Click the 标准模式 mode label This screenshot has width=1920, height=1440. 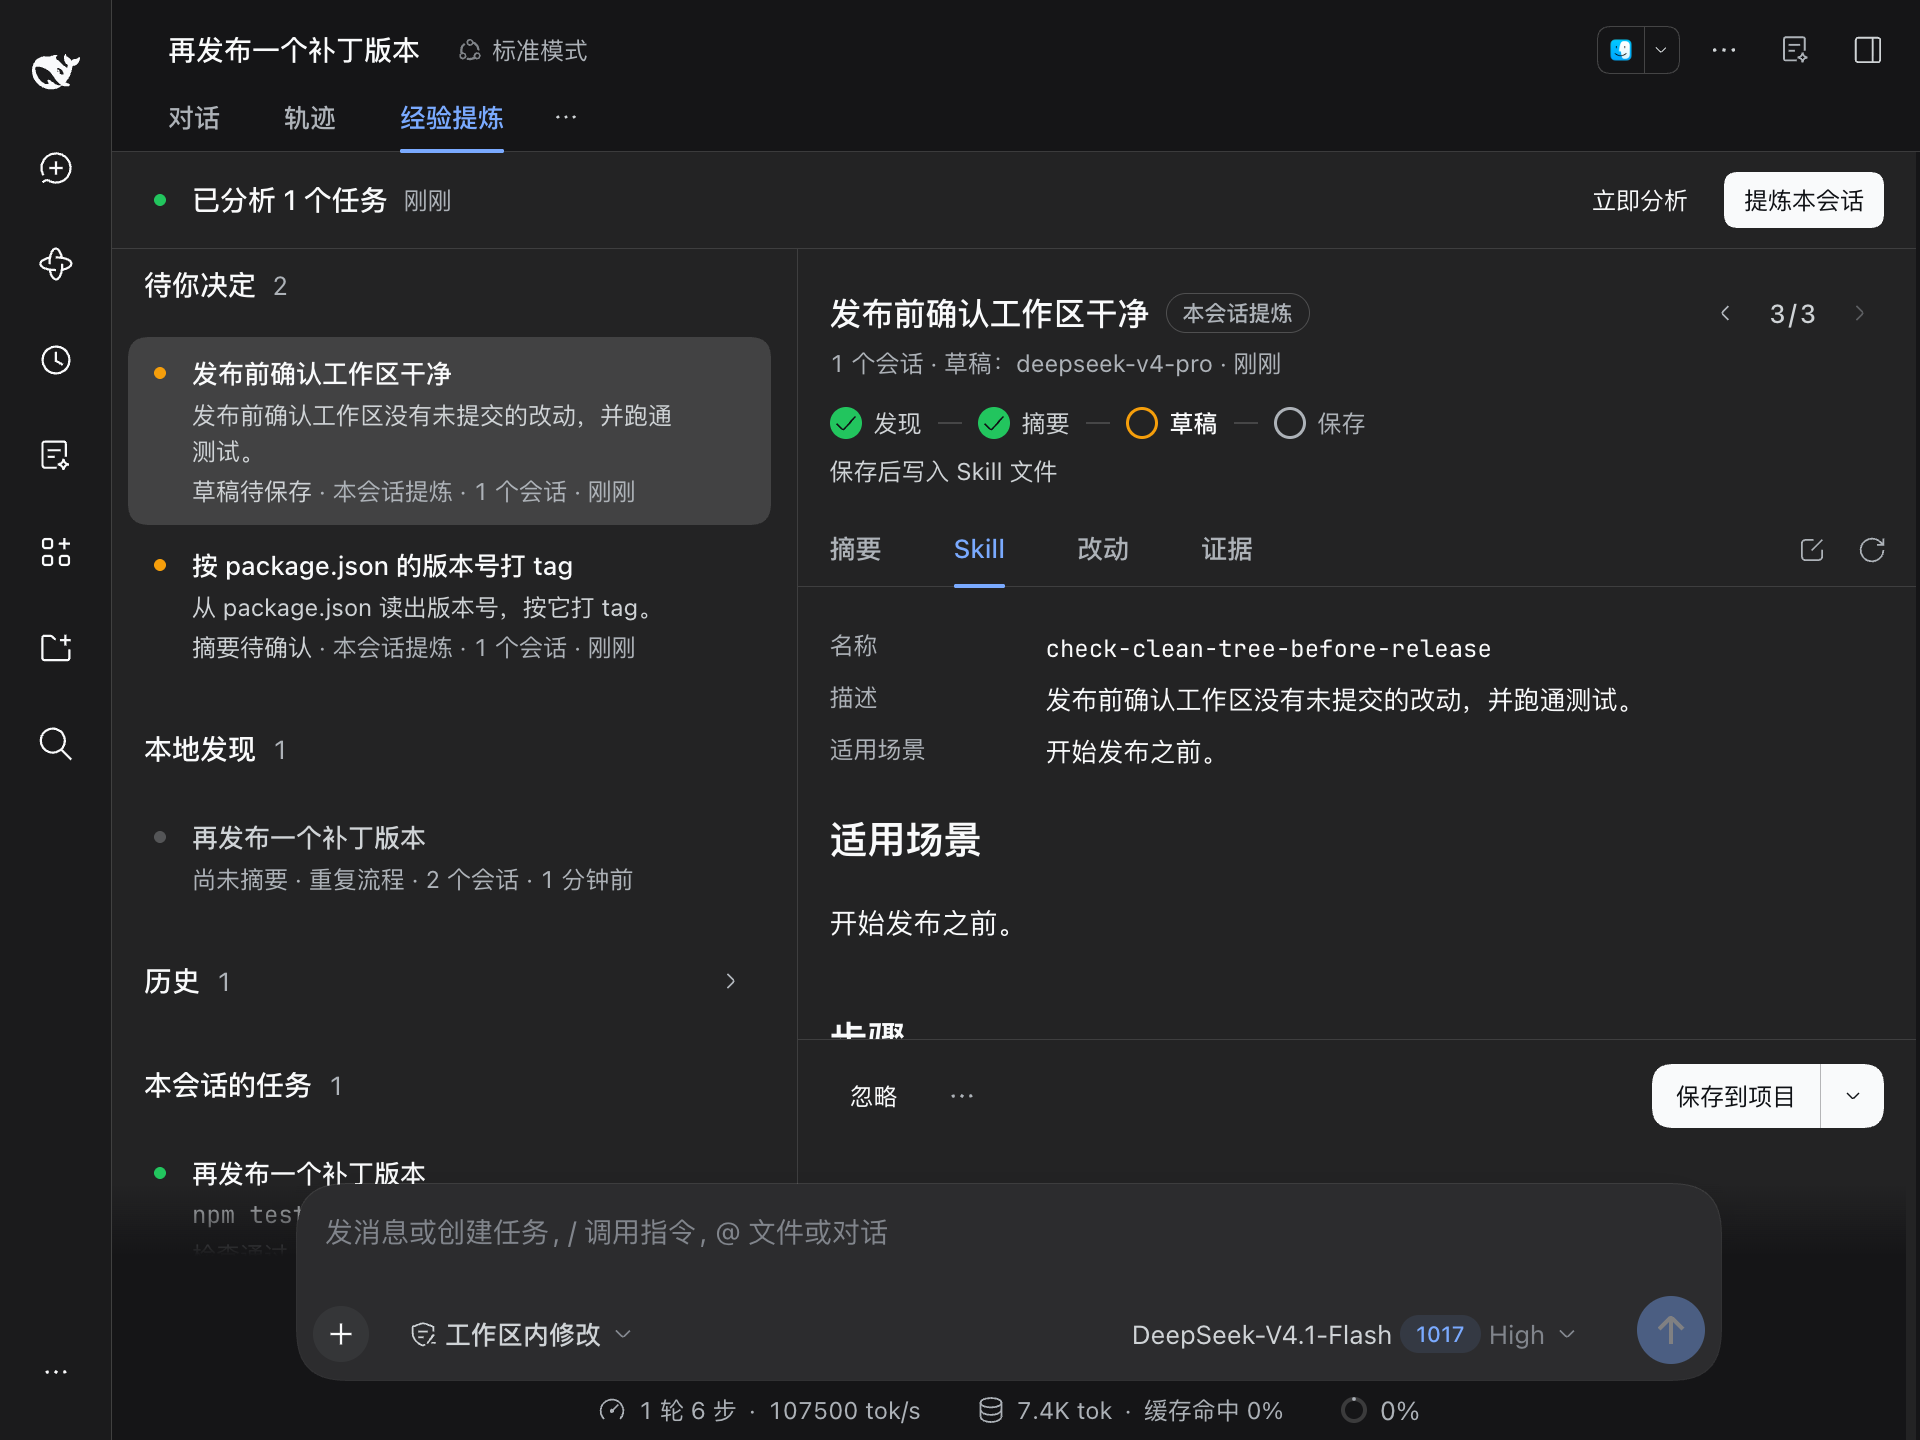pos(523,50)
